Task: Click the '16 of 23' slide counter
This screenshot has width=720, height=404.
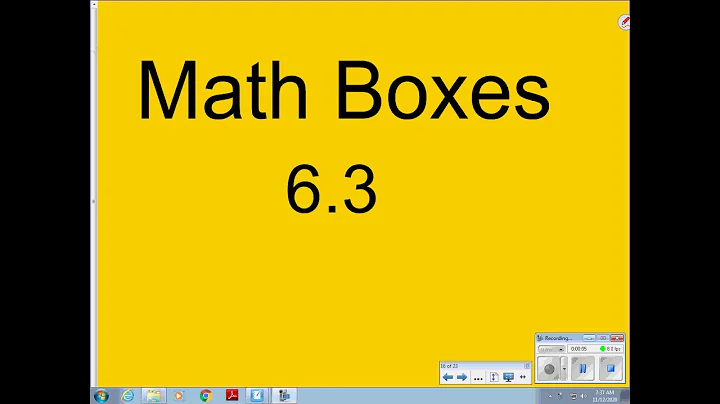Action: (x=449, y=366)
